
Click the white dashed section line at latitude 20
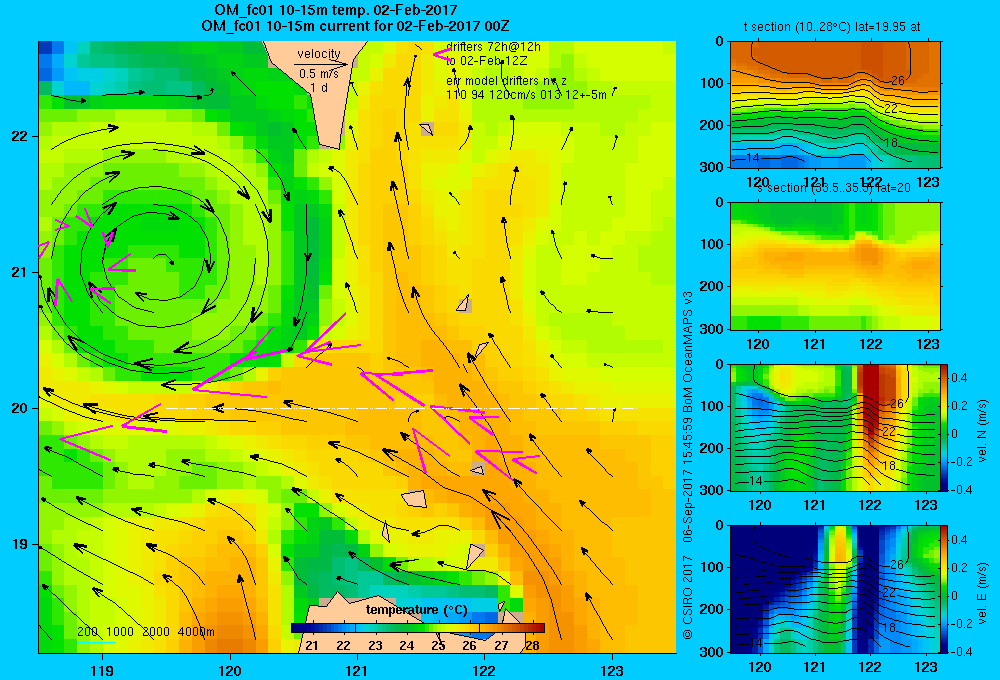point(401,408)
